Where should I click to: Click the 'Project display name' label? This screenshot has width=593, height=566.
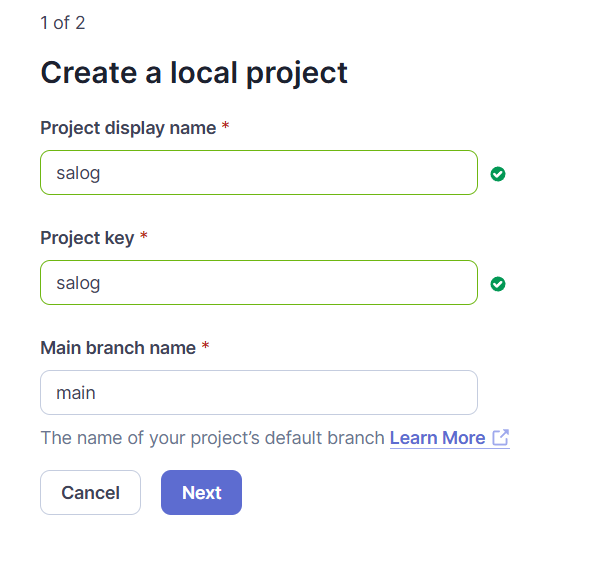(128, 128)
